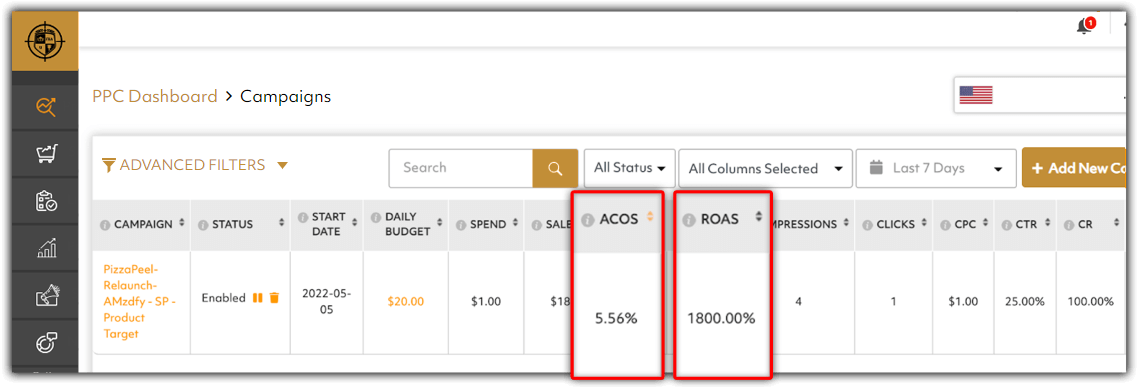Screen dimensions: 1138x388
Task: Open the bar chart growth sidebar icon
Action: tap(46, 249)
